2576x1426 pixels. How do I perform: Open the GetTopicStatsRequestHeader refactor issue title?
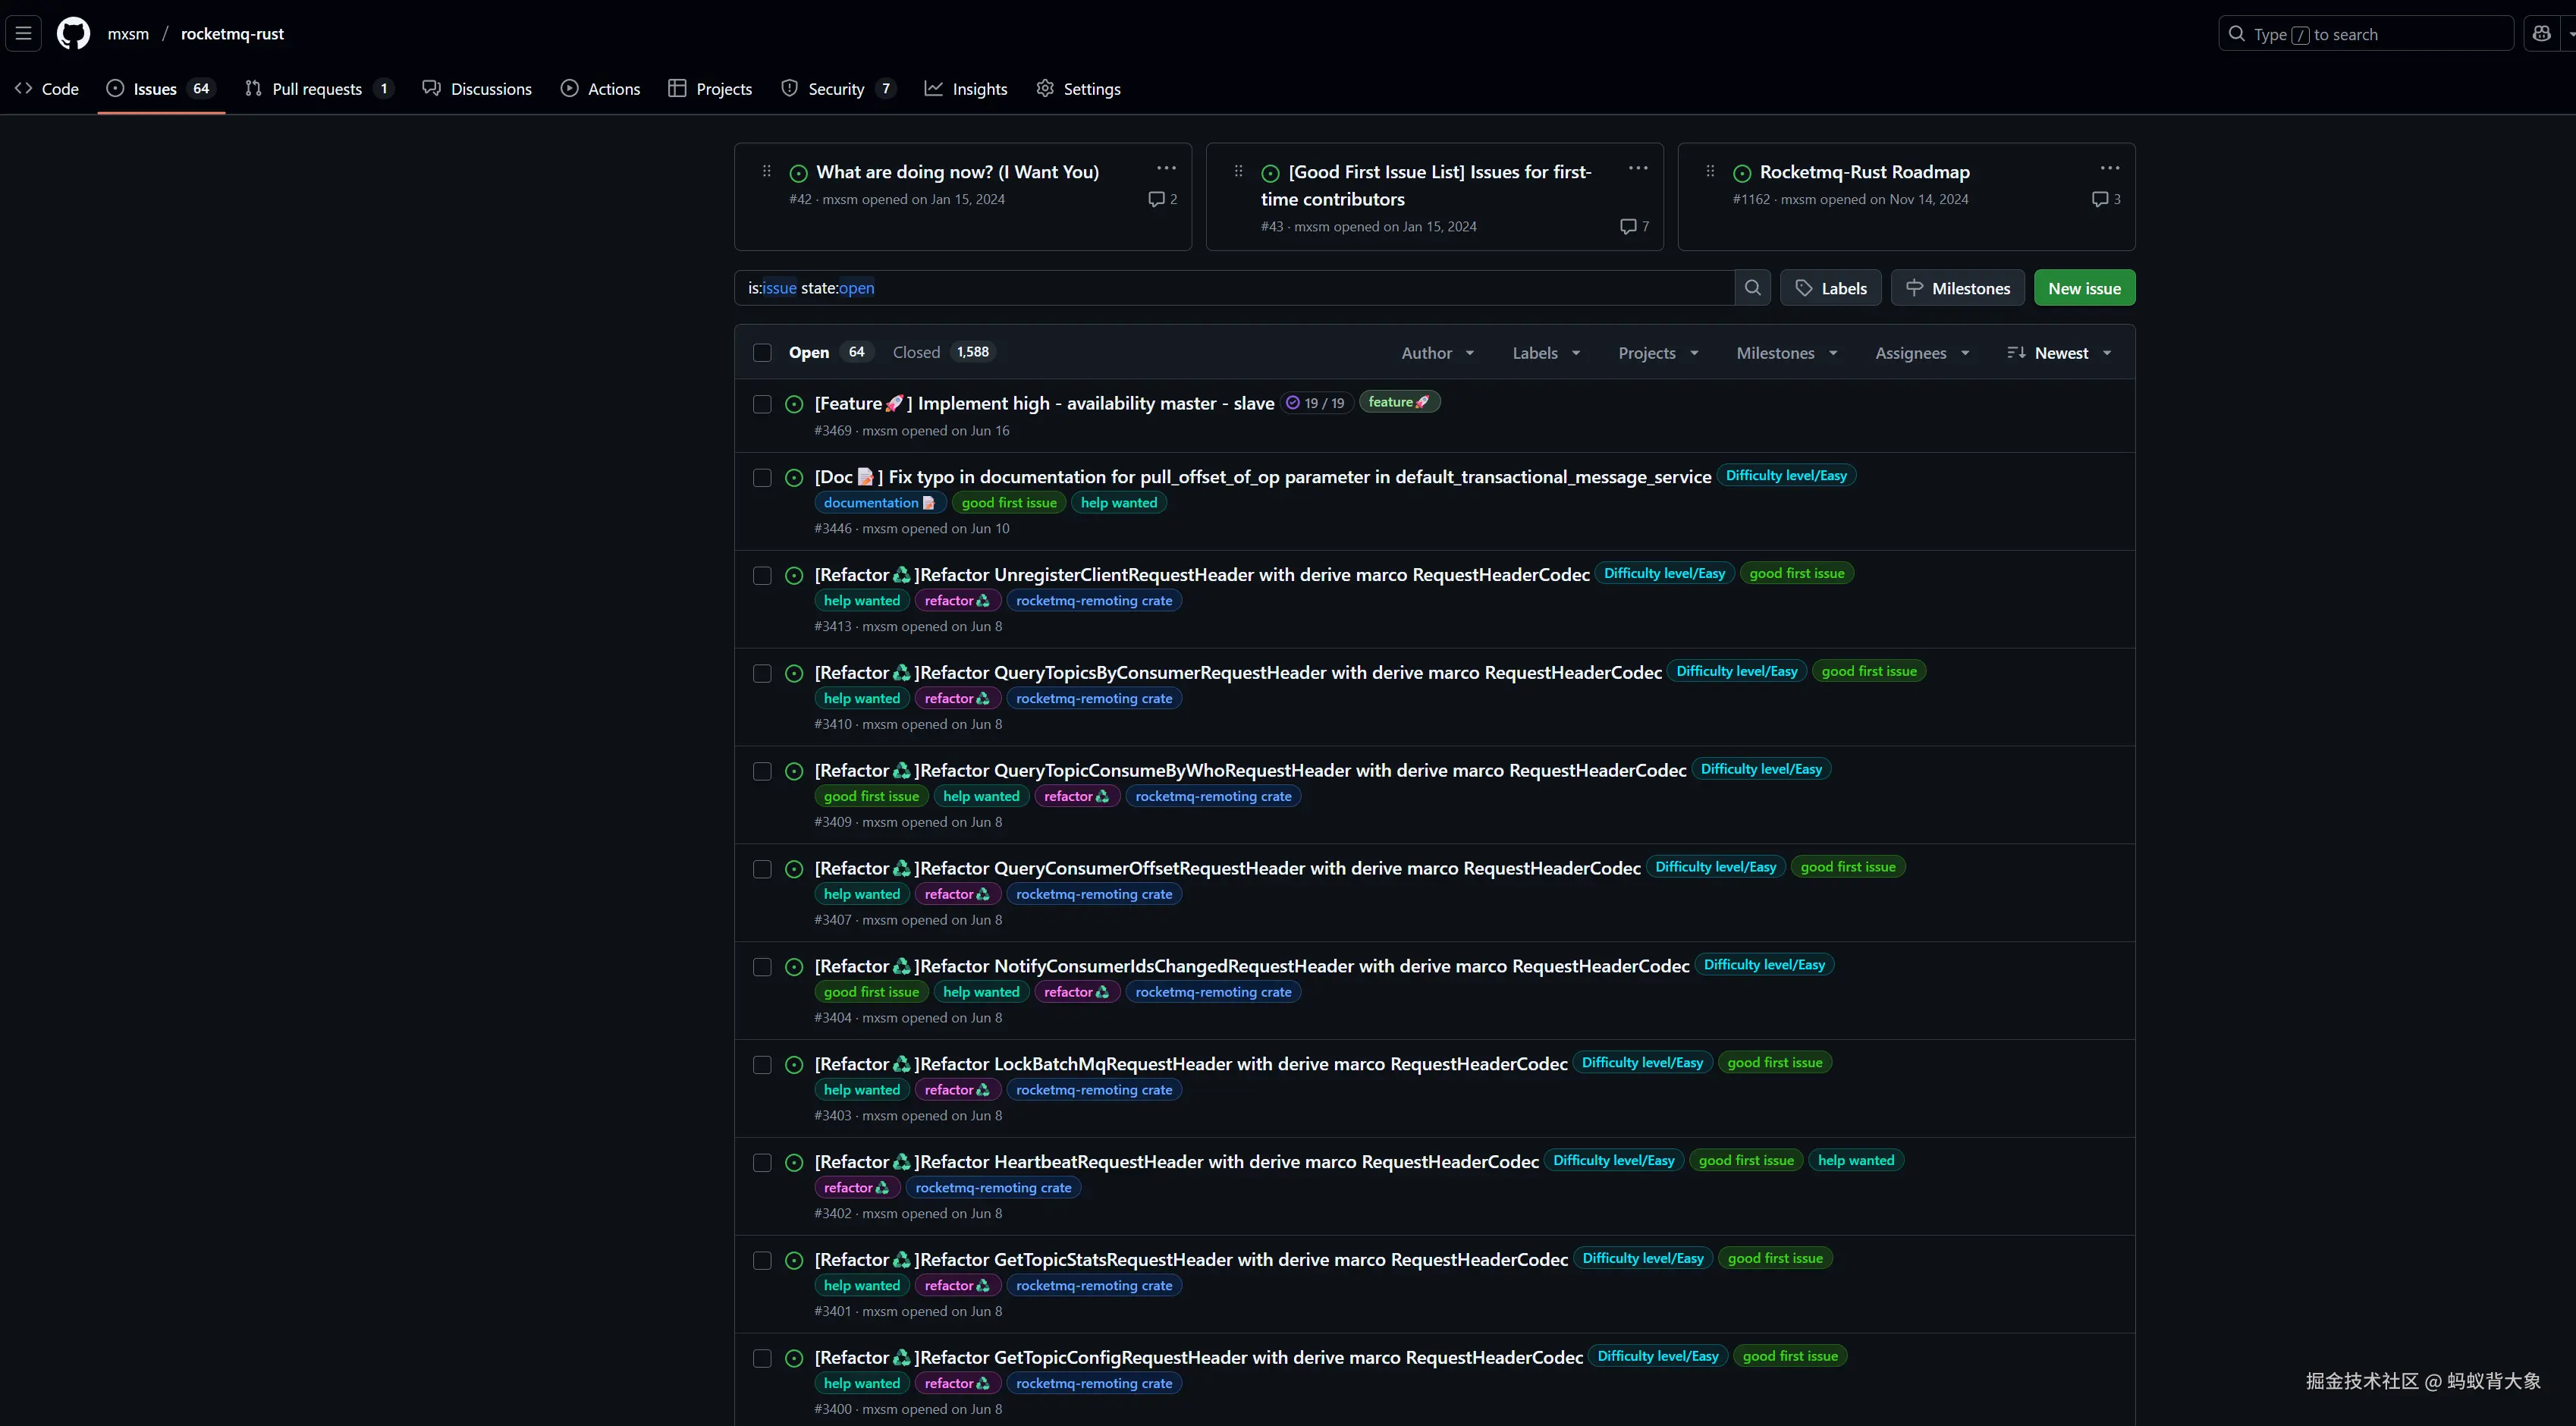tap(1191, 1260)
